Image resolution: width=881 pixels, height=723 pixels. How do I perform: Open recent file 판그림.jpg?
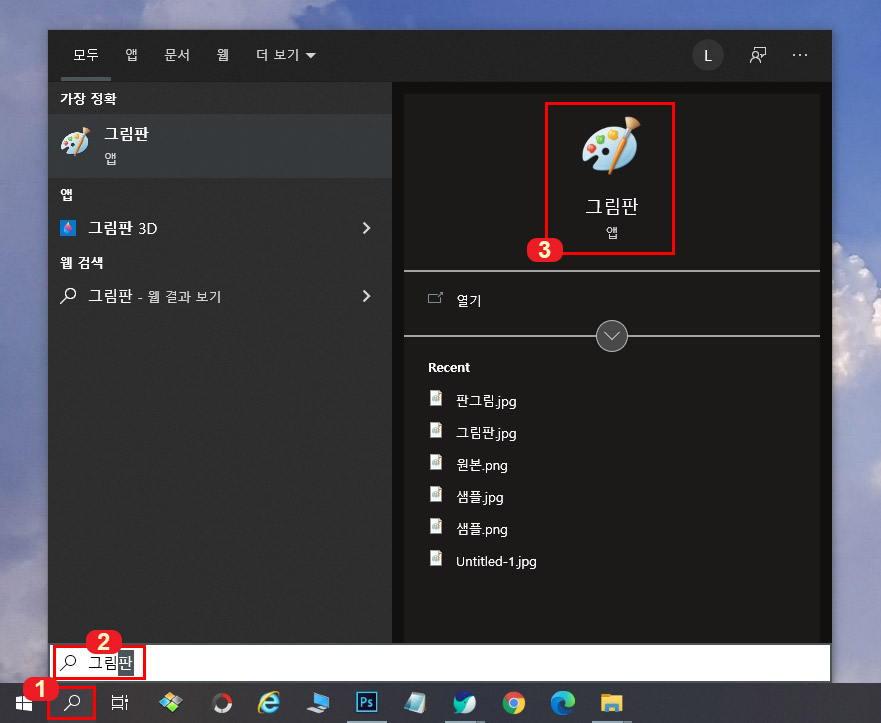coord(486,401)
